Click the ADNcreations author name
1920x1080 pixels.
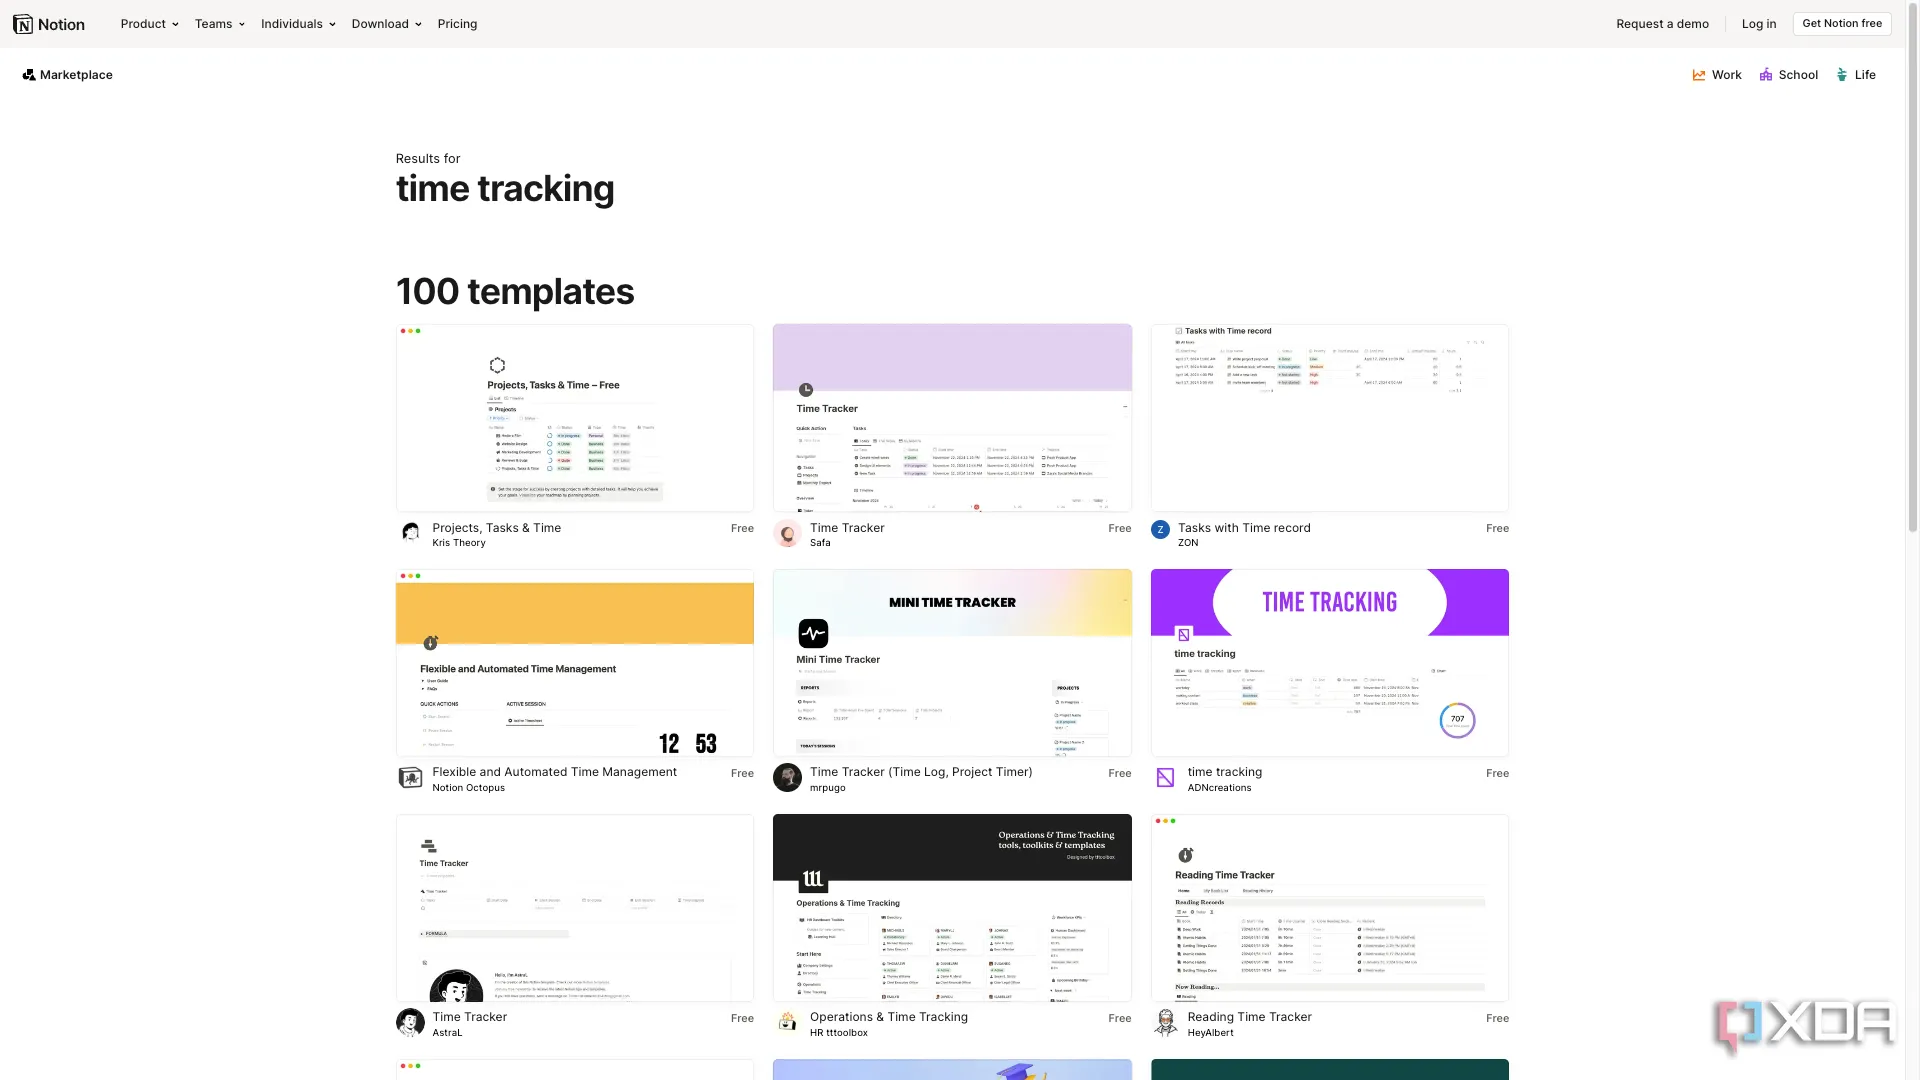1219,788
